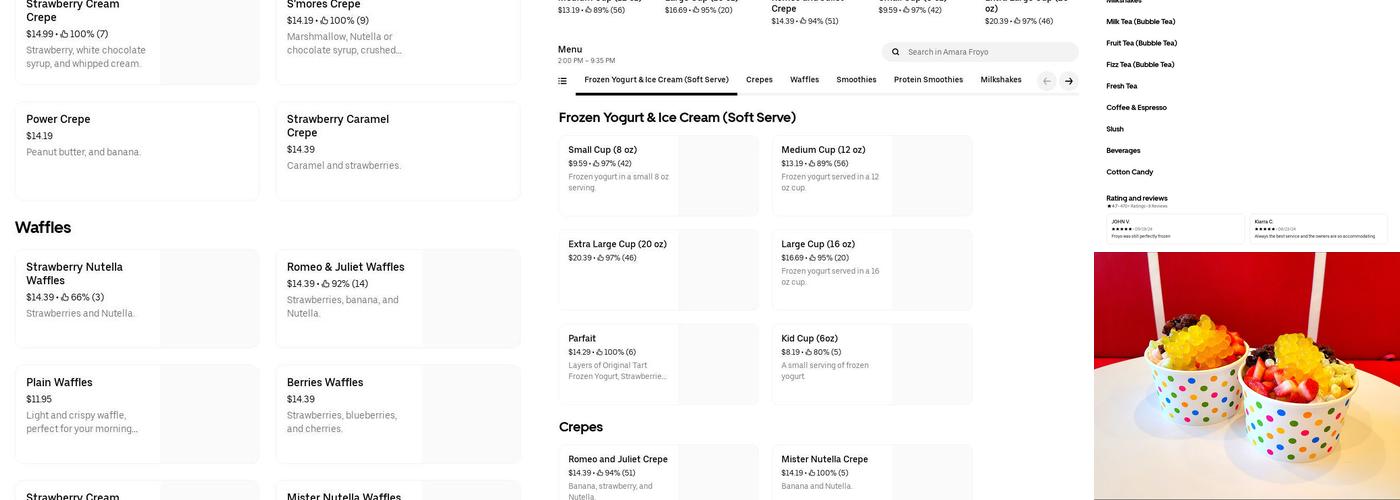The image size is (1400, 500).
Task: Switch to the Waffles tab
Action: pos(804,80)
